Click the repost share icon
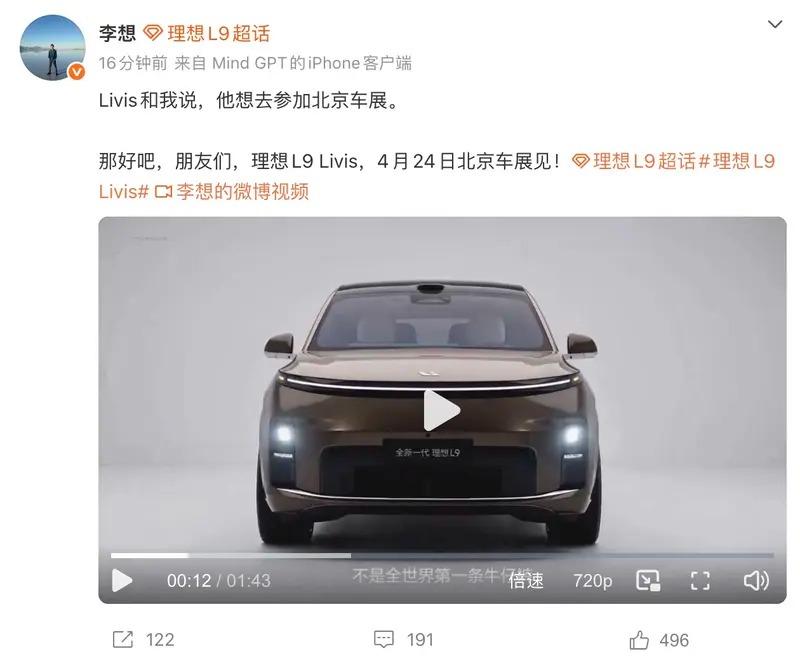Viewport: 800px width, 663px height. 122,640
